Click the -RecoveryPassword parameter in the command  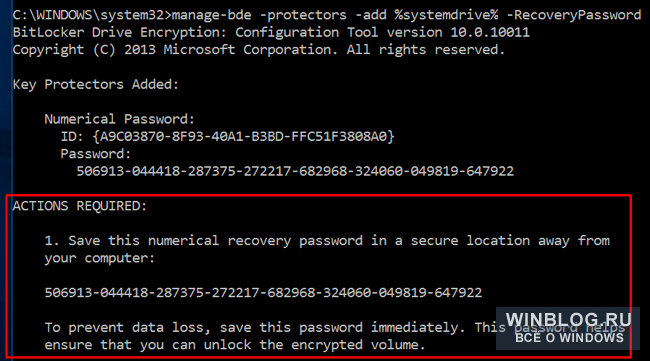574,15
